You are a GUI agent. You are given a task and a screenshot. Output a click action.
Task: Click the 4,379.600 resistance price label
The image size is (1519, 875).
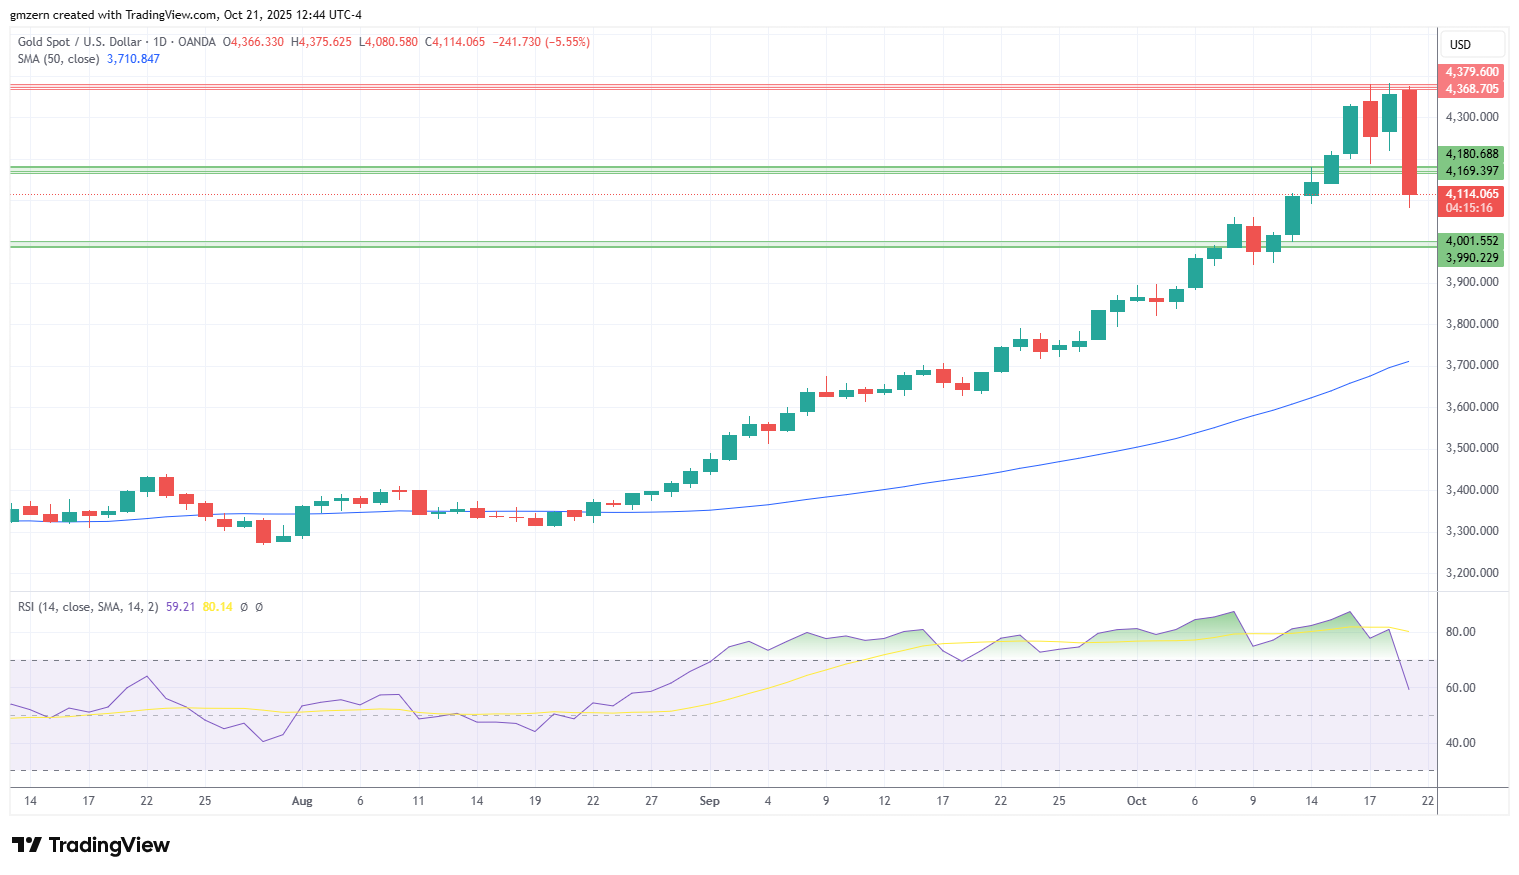pos(1472,72)
